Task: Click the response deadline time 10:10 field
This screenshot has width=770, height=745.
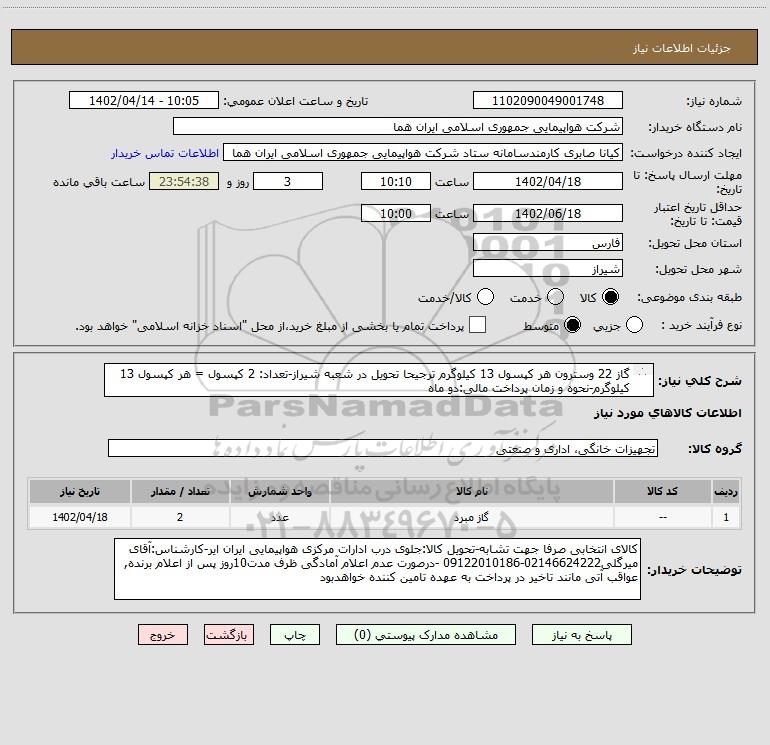Action: 396,181
